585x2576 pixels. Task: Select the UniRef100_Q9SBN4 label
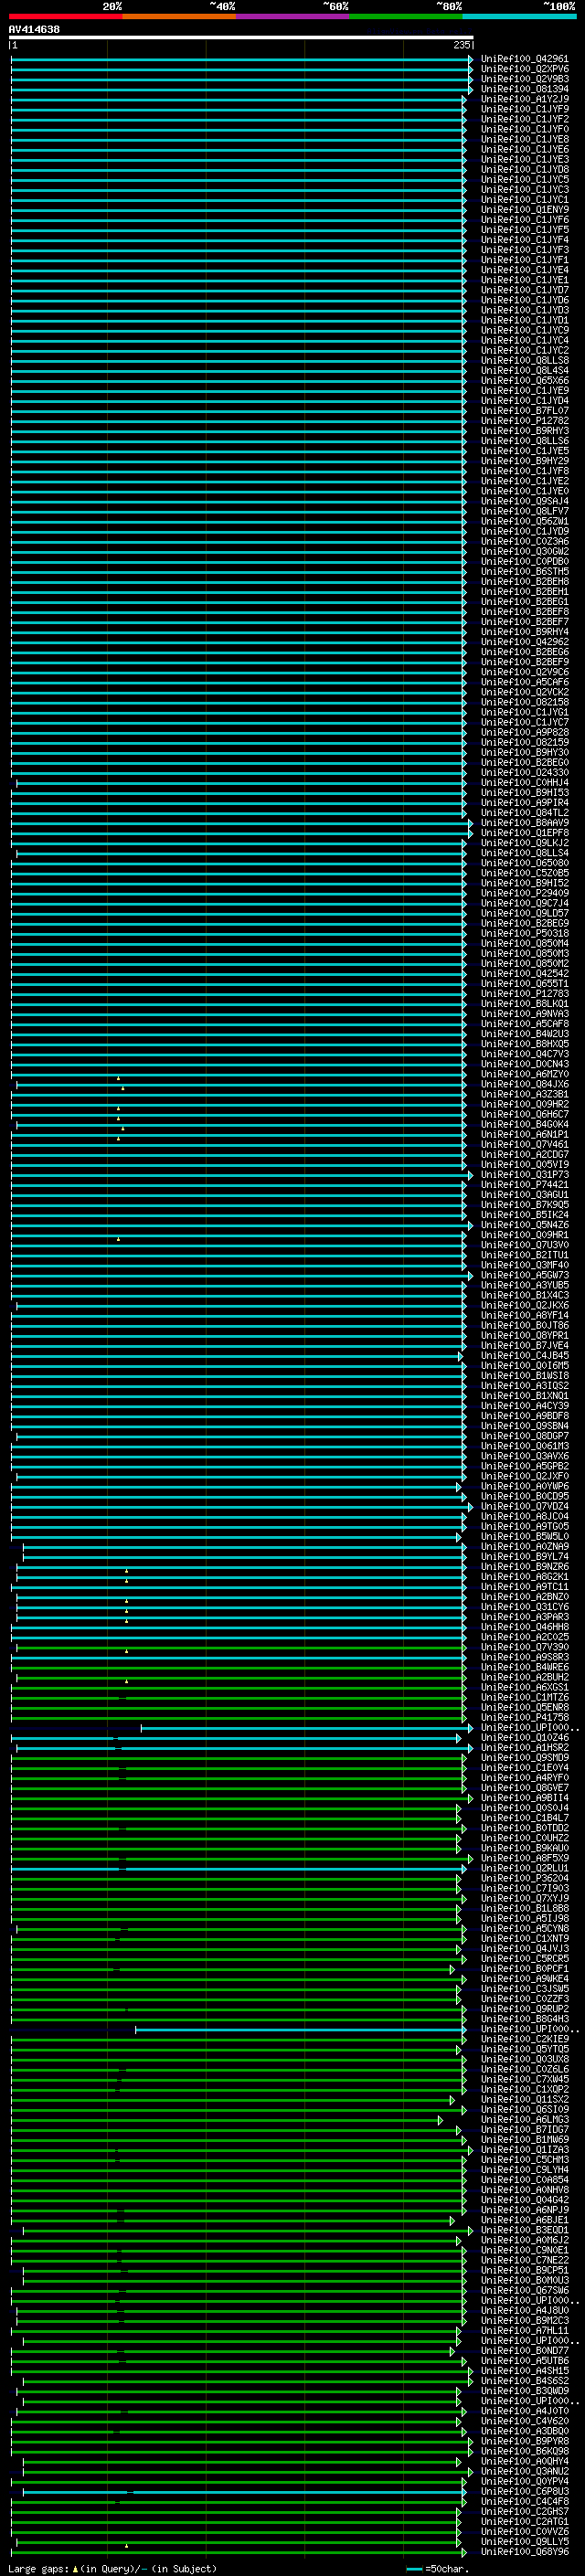[x=524, y=1427]
